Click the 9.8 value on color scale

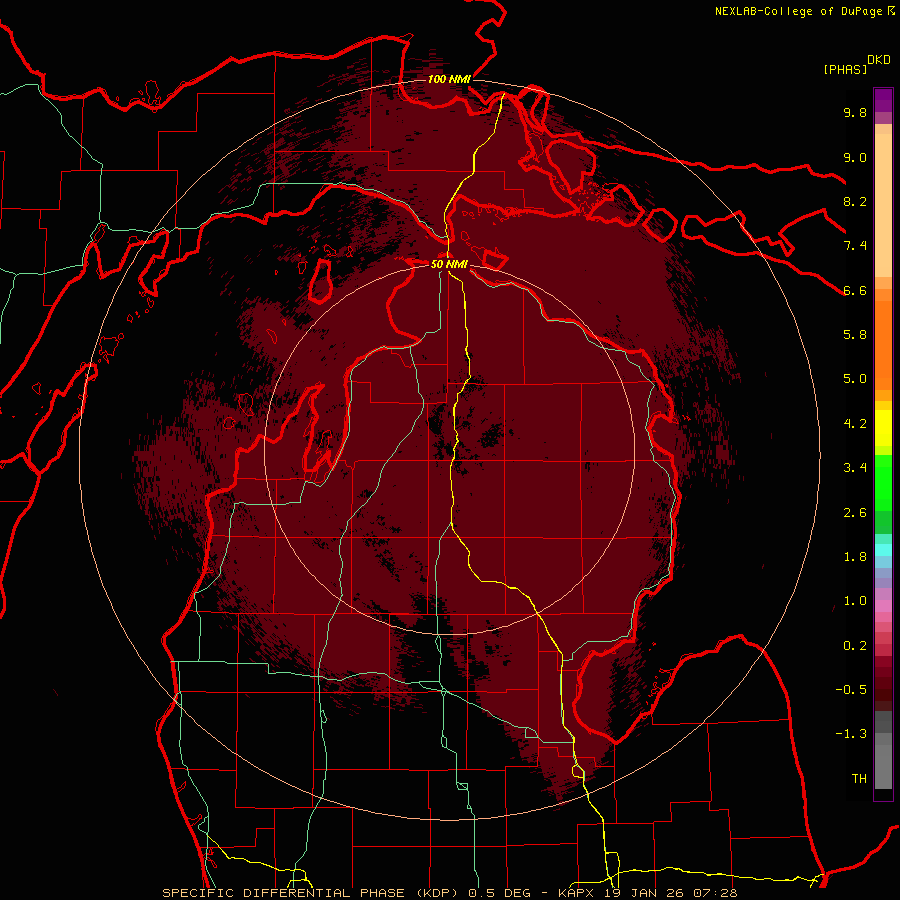pos(855,112)
